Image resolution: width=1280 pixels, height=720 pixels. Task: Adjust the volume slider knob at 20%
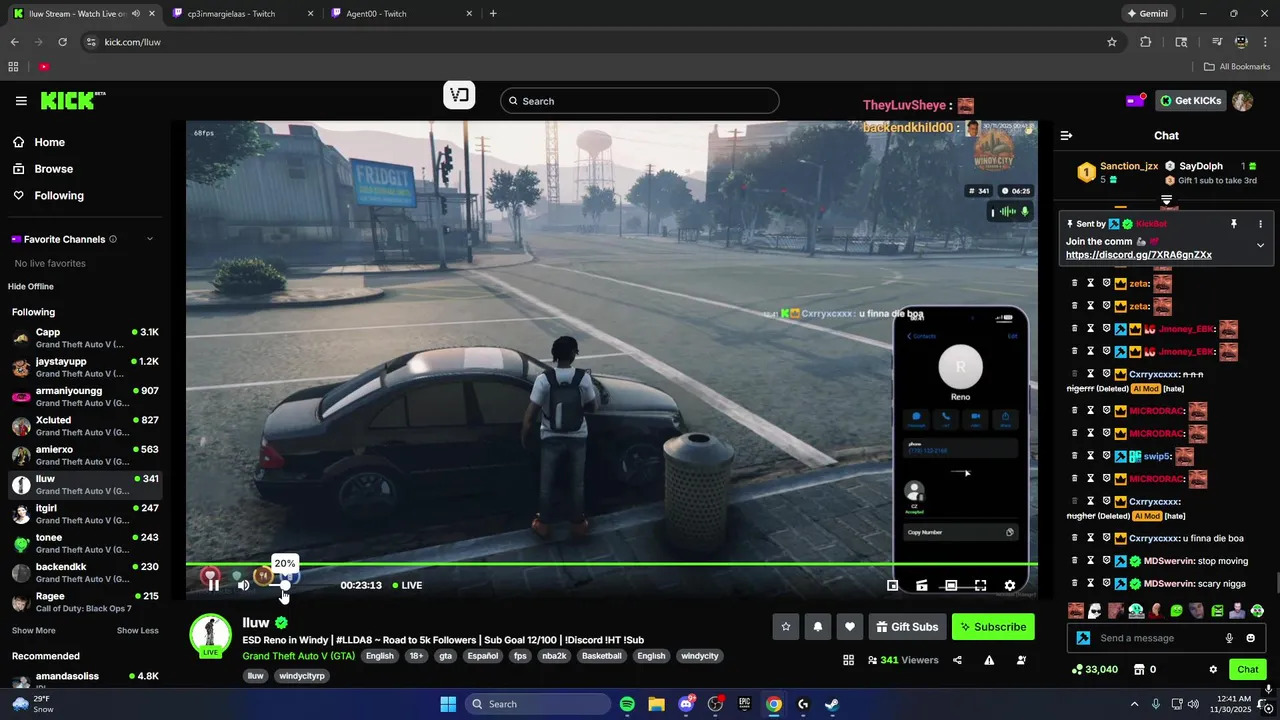click(285, 585)
